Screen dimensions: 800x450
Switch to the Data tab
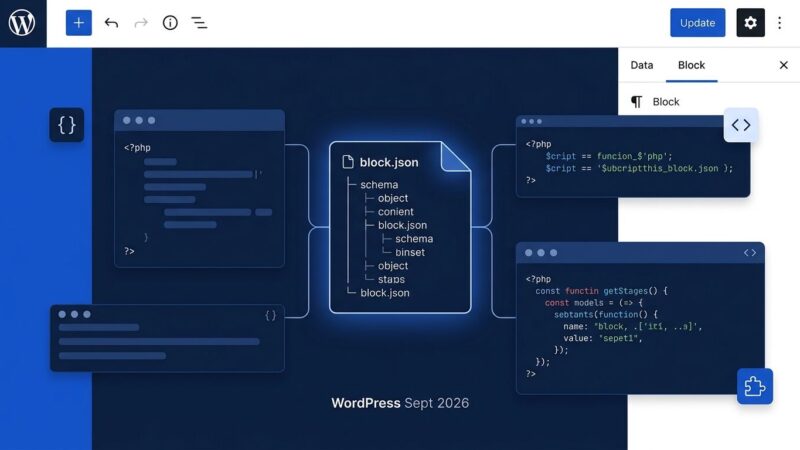pyautogui.click(x=642, y=65)
